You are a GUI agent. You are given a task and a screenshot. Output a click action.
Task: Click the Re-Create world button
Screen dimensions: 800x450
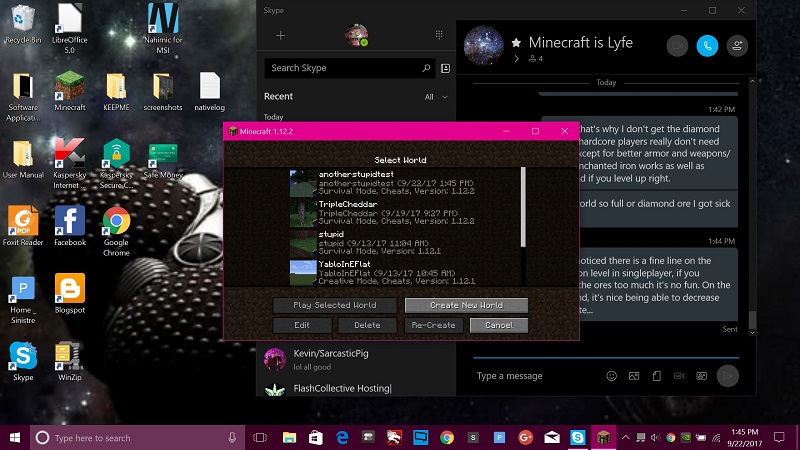tap(434, 325)
